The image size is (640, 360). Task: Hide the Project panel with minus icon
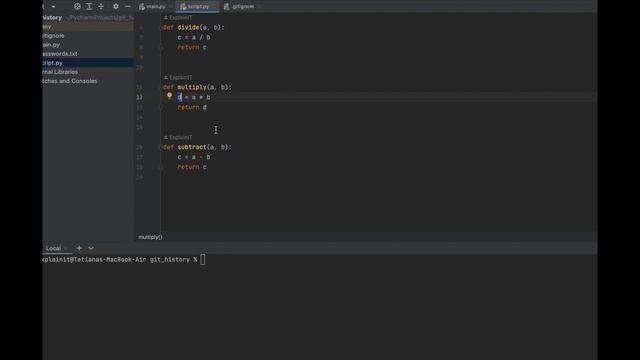pos(128,7)
